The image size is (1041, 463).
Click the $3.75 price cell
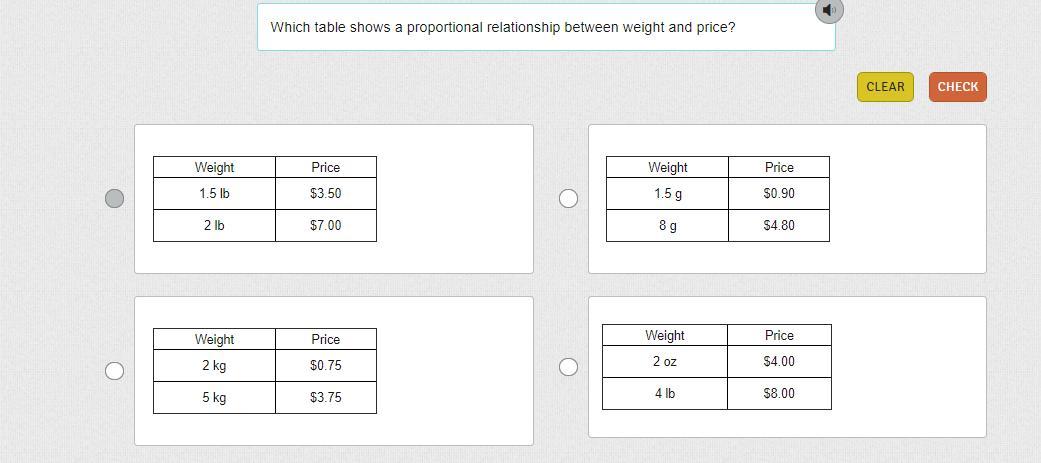326,397
